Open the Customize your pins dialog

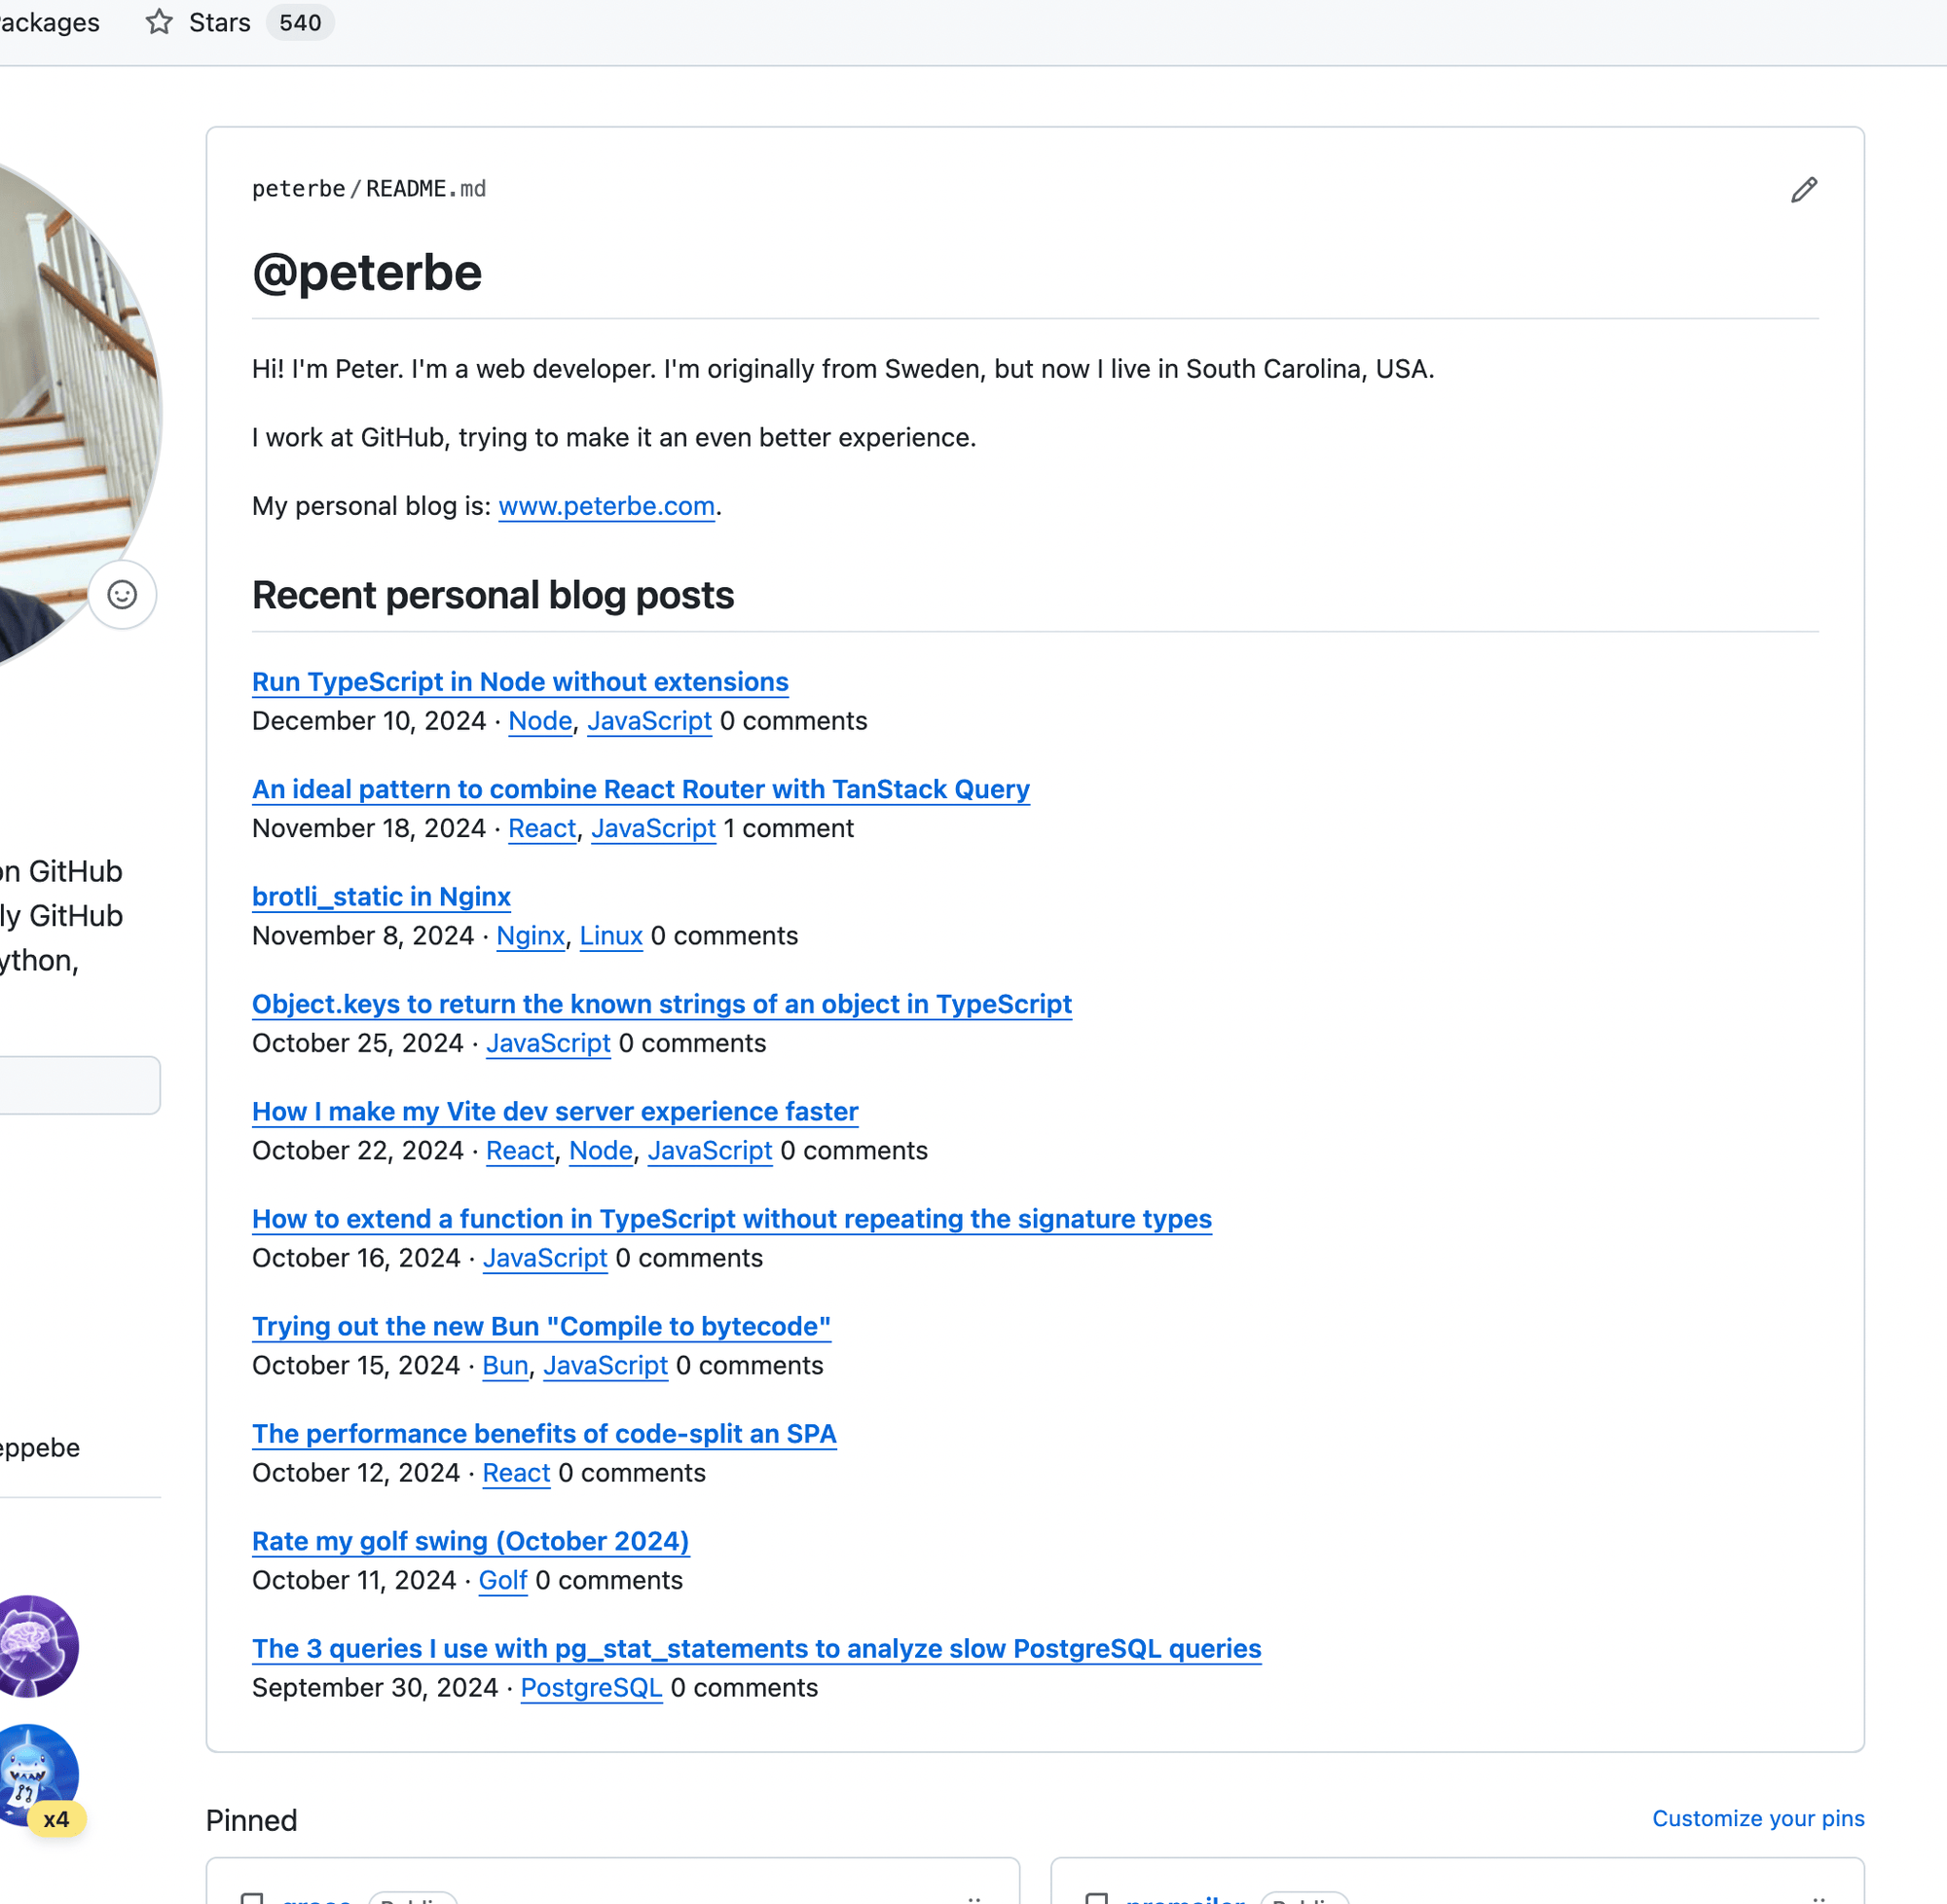pos(1757,1818)
